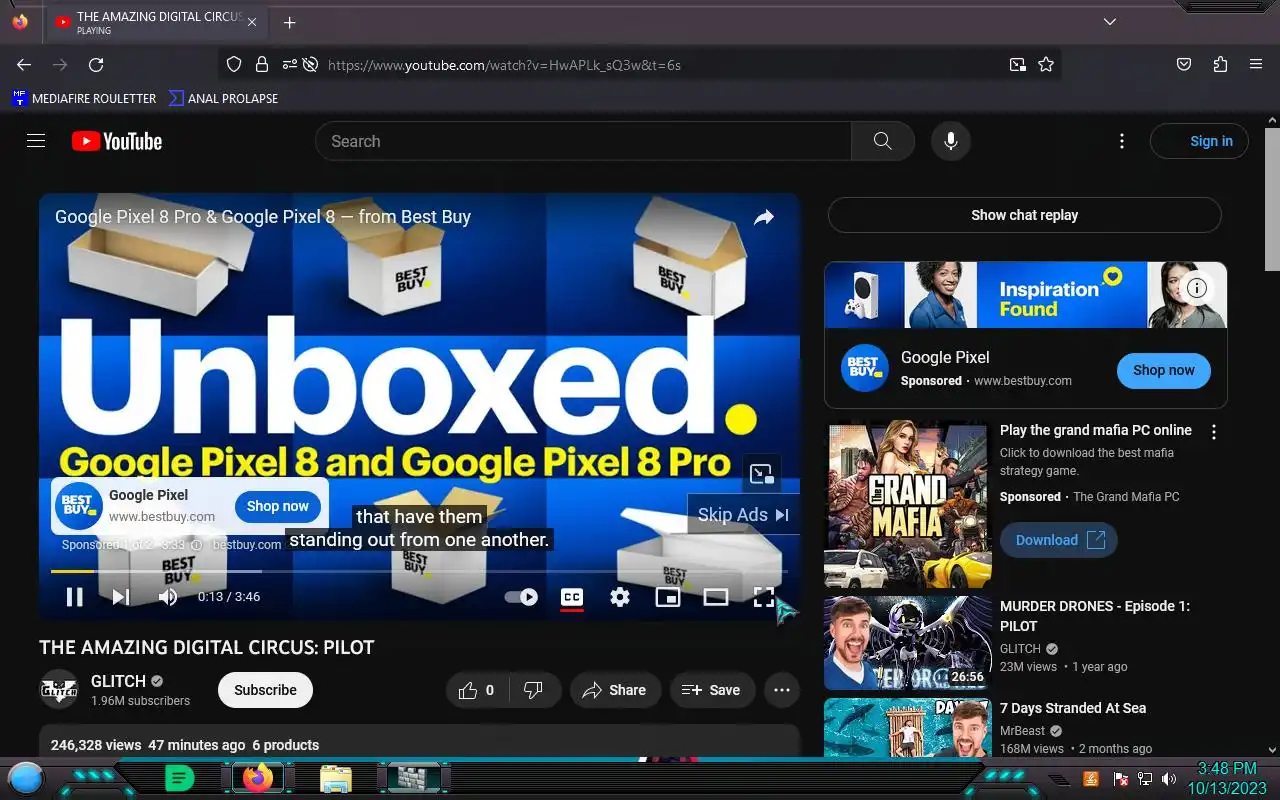Open the GLITCH channel avatar
The image size is (1280, 800).
click(x=59, y=690)
